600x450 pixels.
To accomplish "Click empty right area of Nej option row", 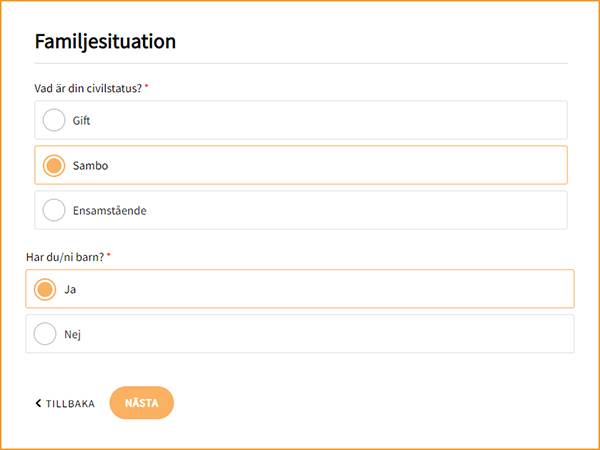I will coord(400,334).
